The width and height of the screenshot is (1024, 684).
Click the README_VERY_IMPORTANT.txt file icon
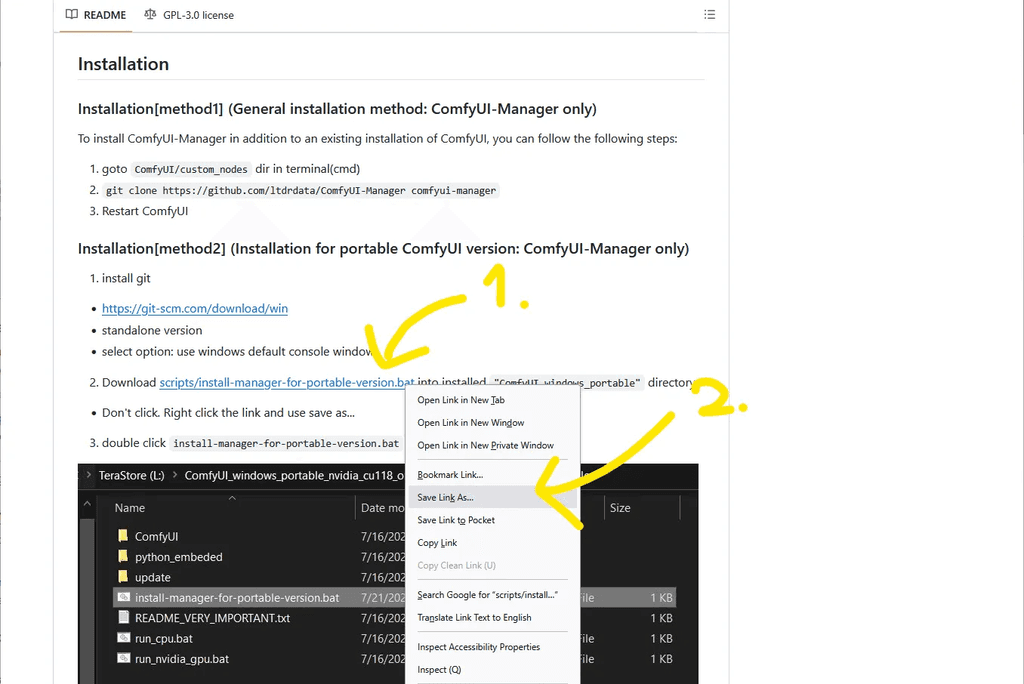pos(122,617)
